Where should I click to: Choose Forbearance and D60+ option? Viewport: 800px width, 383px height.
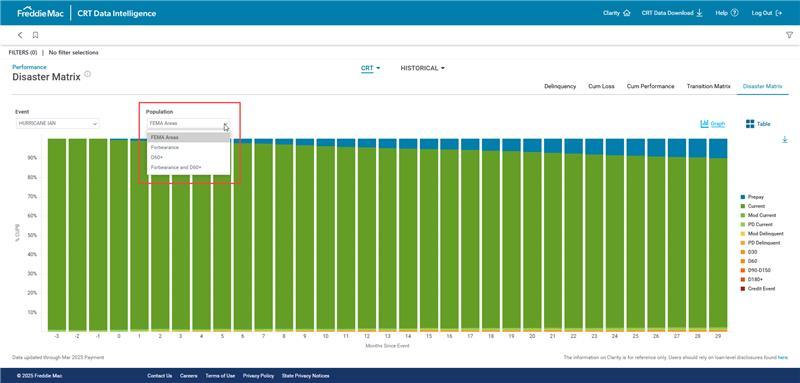point(188,167)
